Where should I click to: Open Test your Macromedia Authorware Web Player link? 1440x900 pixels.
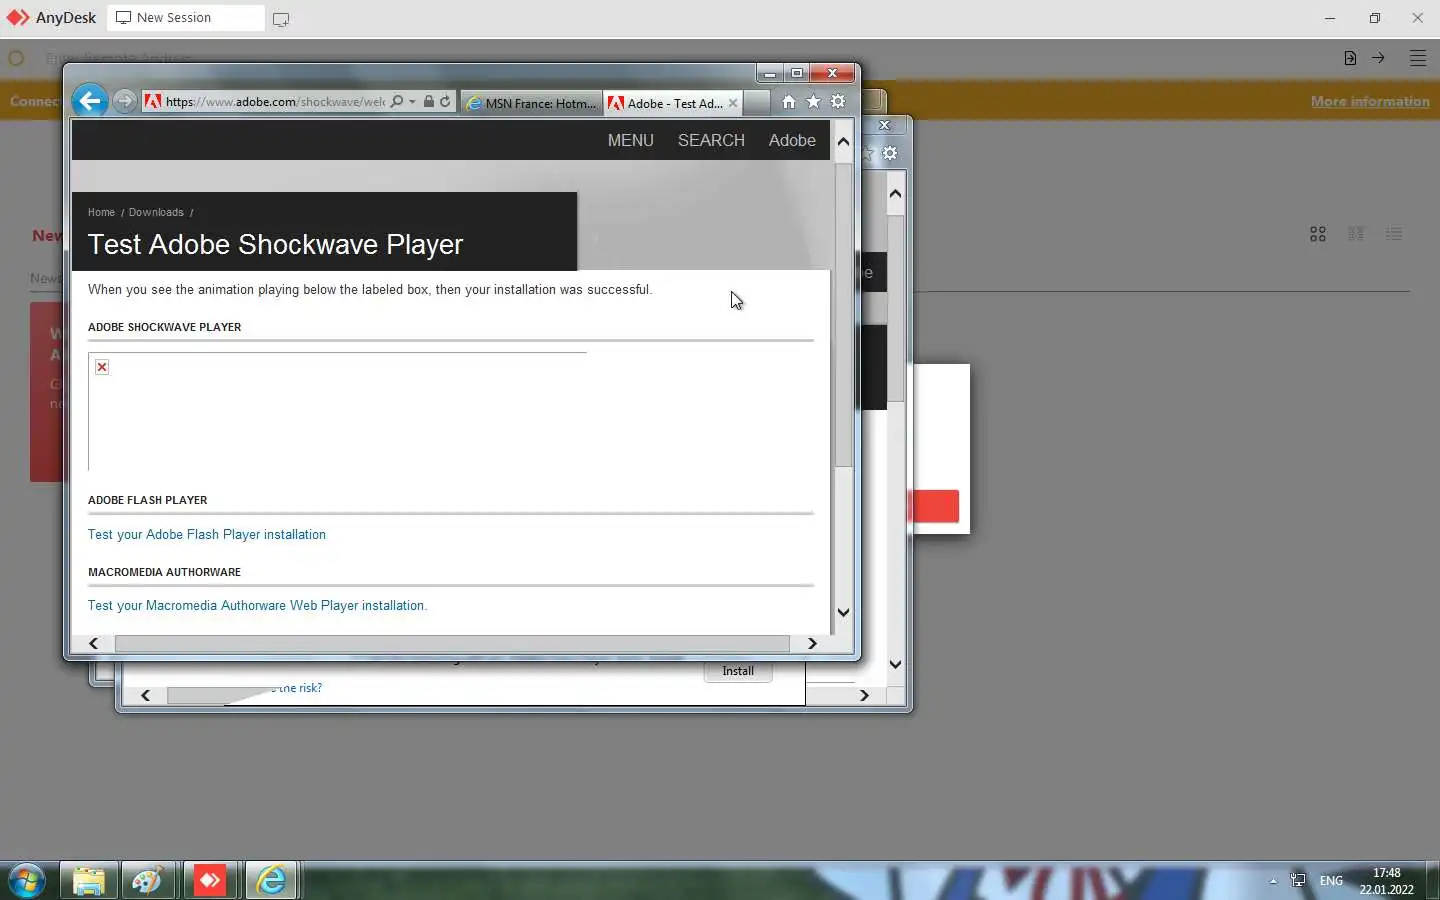click(257, 606)
